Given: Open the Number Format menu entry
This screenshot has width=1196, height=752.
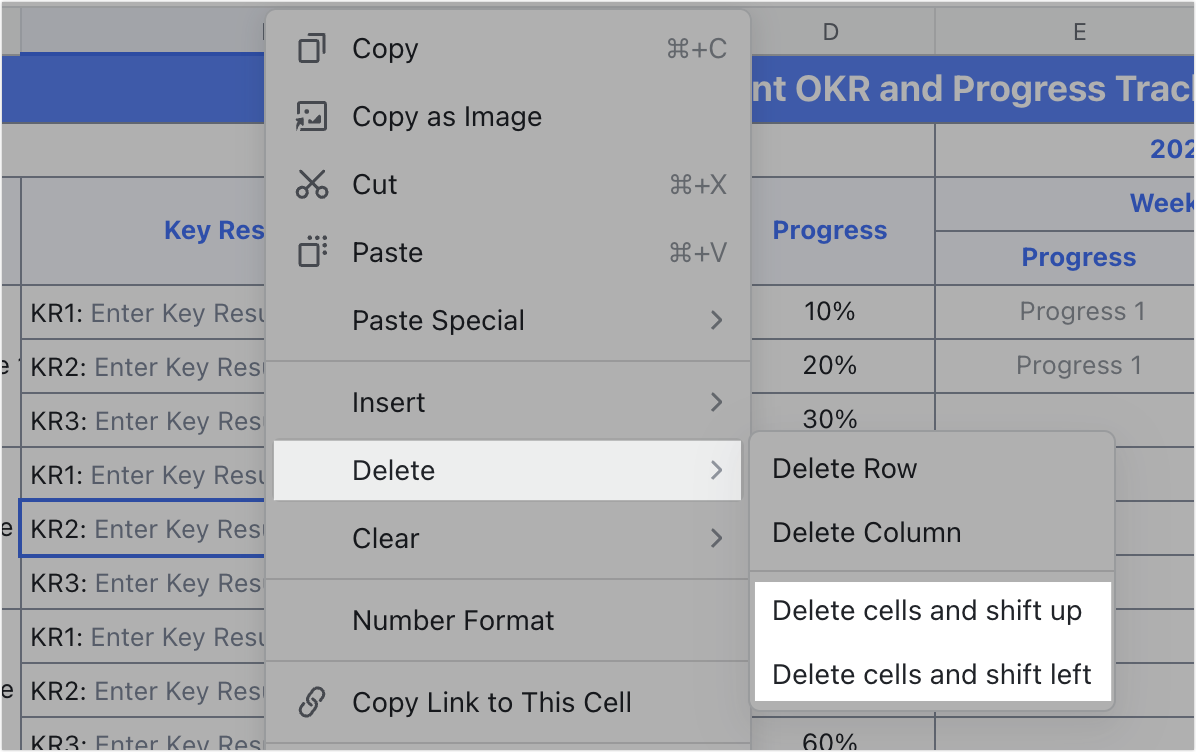Looking at the screenshot, I should tap(452, 621).
